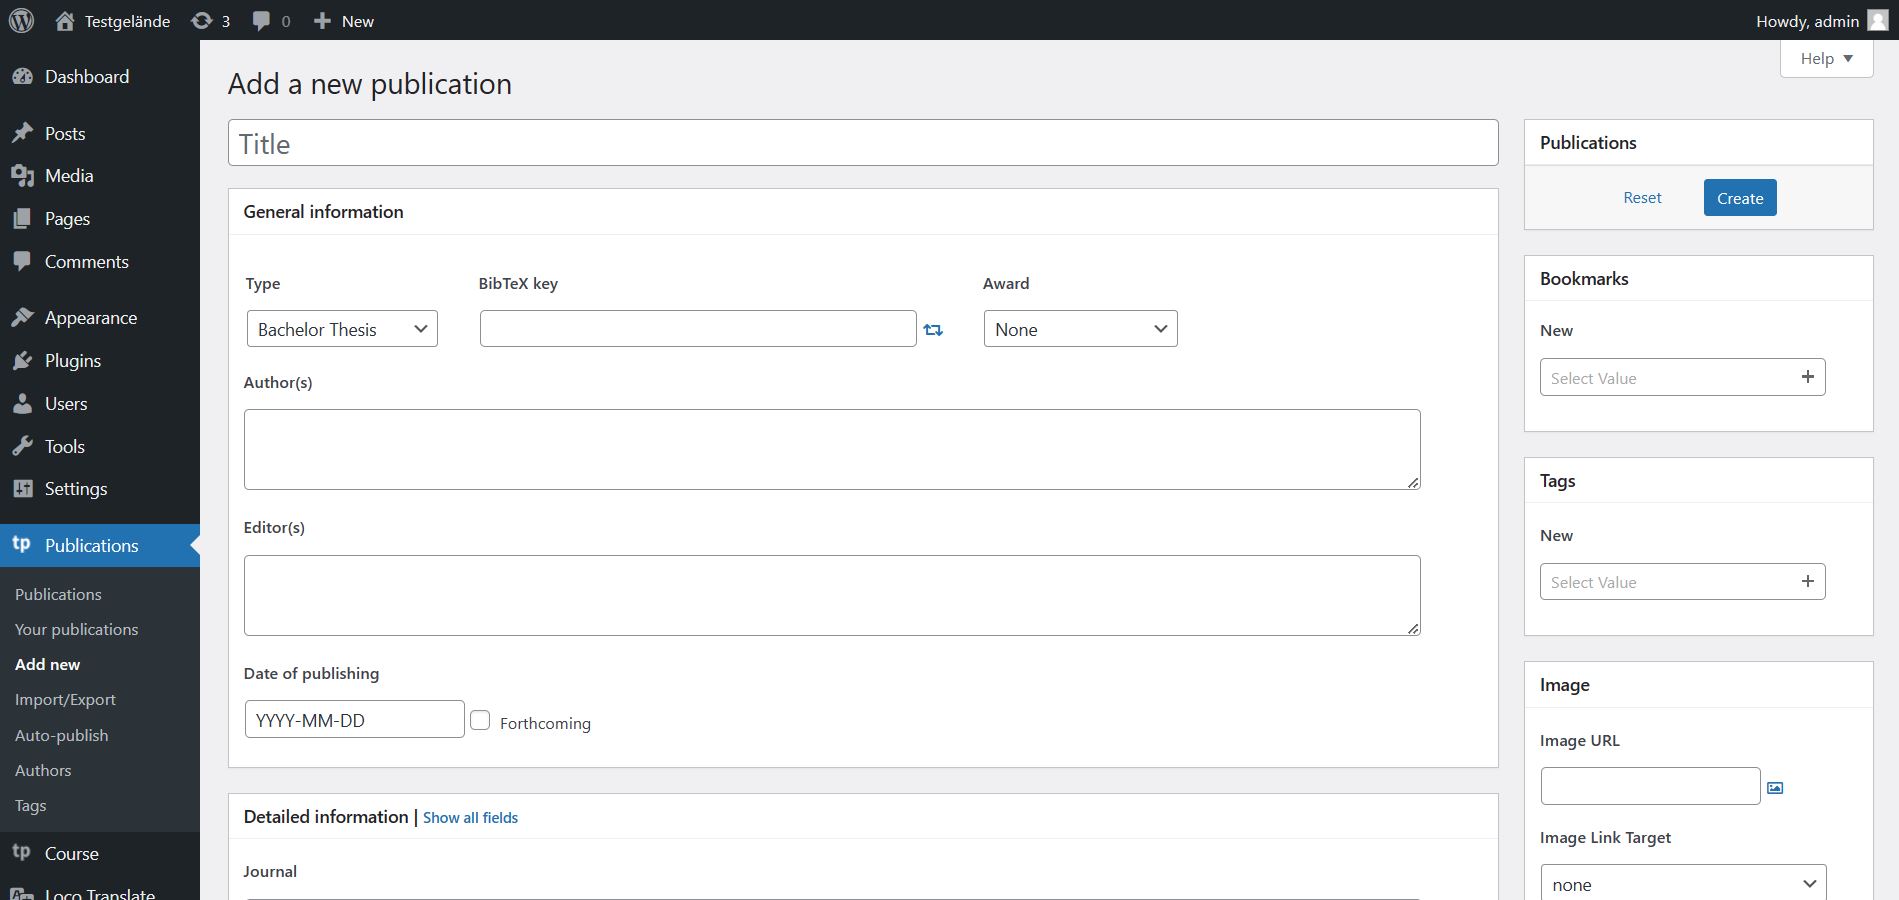Open Authors submenu item
Image resolution: width=1899 pixels, height=900 pixels.
[43, 770]
